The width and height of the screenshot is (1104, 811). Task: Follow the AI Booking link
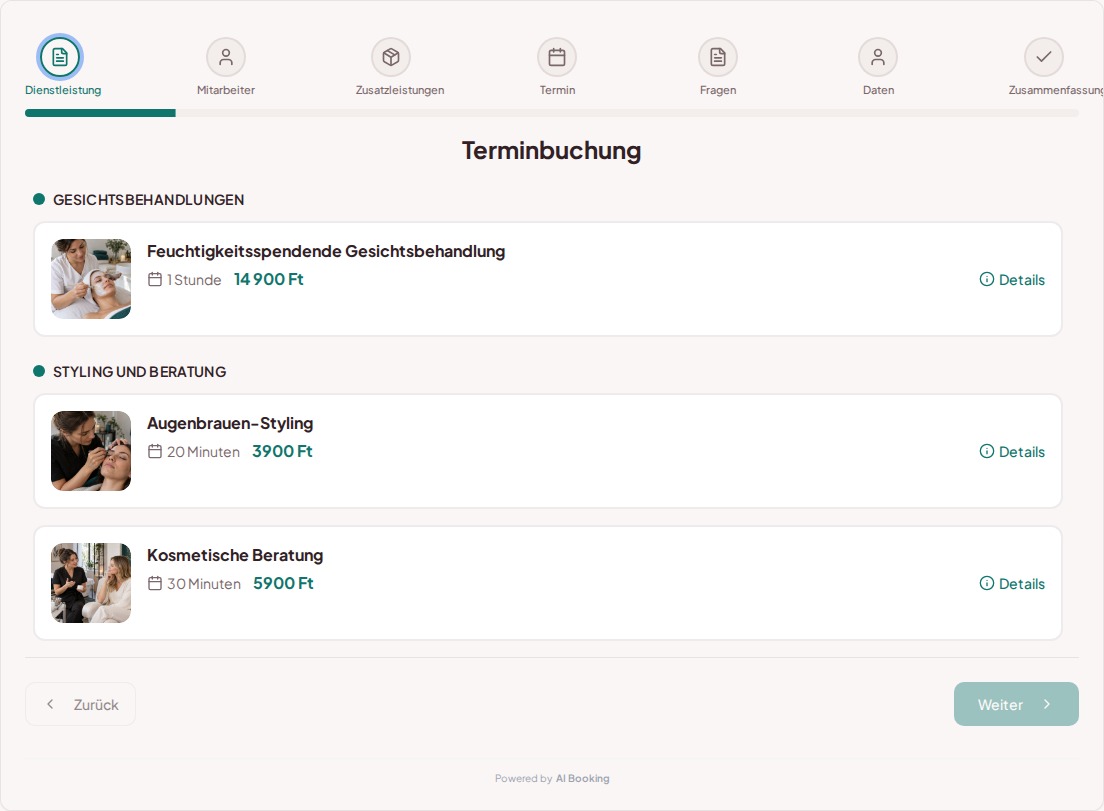pyautogui.click(x=583, y=779)
